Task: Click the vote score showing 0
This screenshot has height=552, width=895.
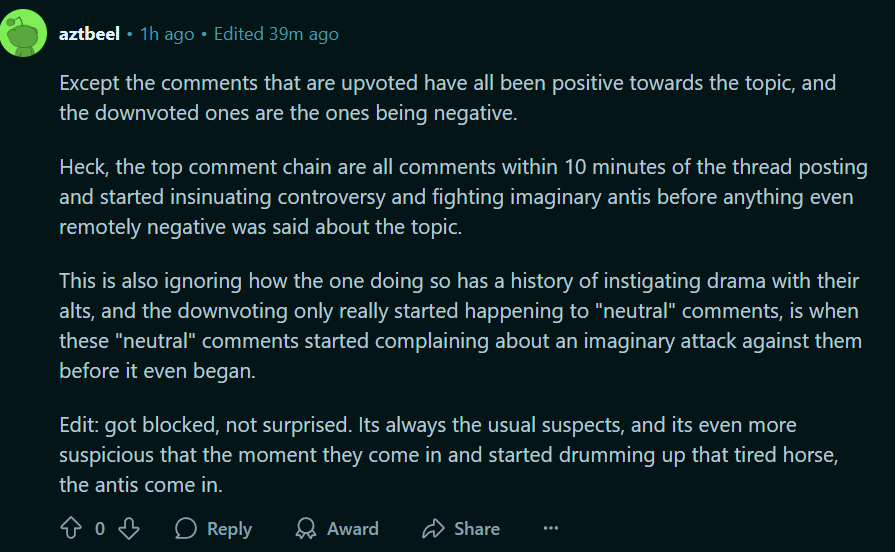Action: 100,529
